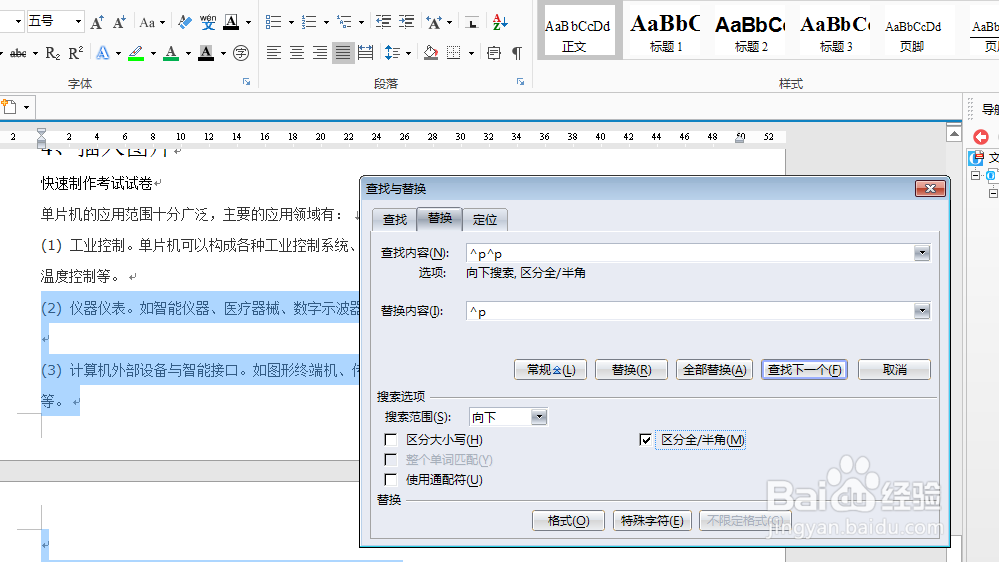This screenshot has width=999, height=562.
Task: Click the A-Z sort icon
Action: [500, 22]
